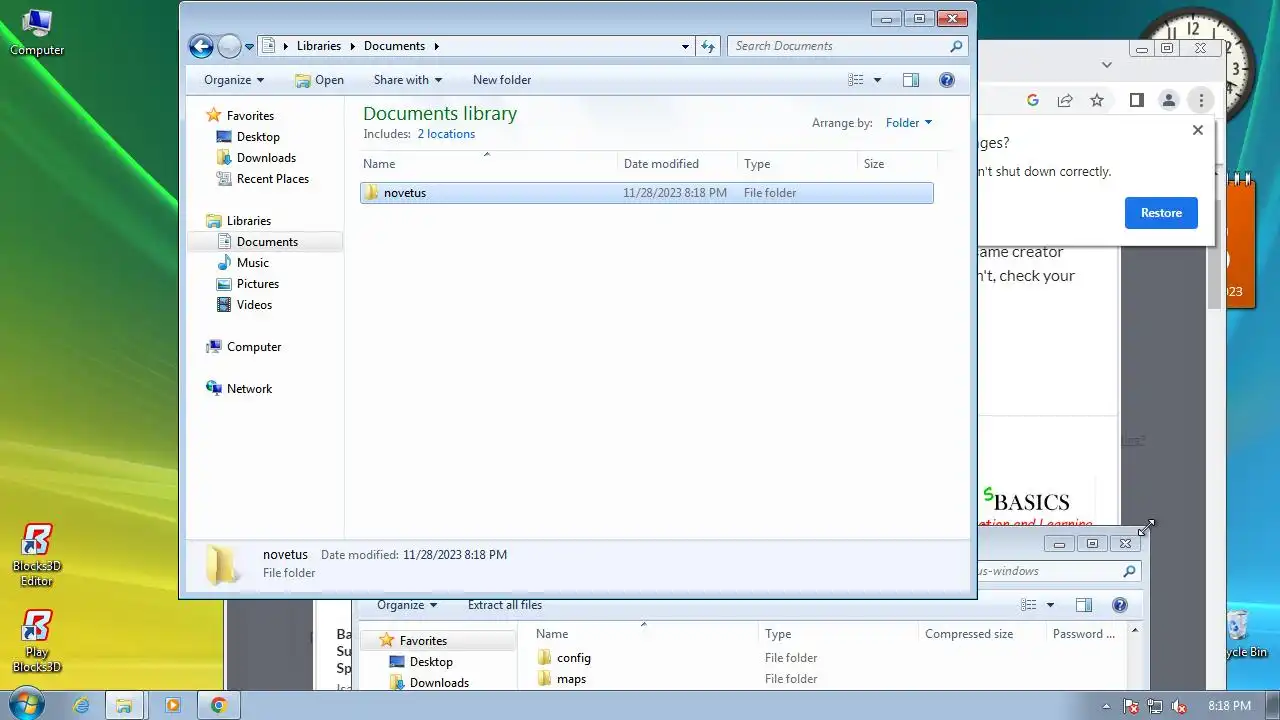Sort by the Type column header
The image size is (1280, 720).
797,164
